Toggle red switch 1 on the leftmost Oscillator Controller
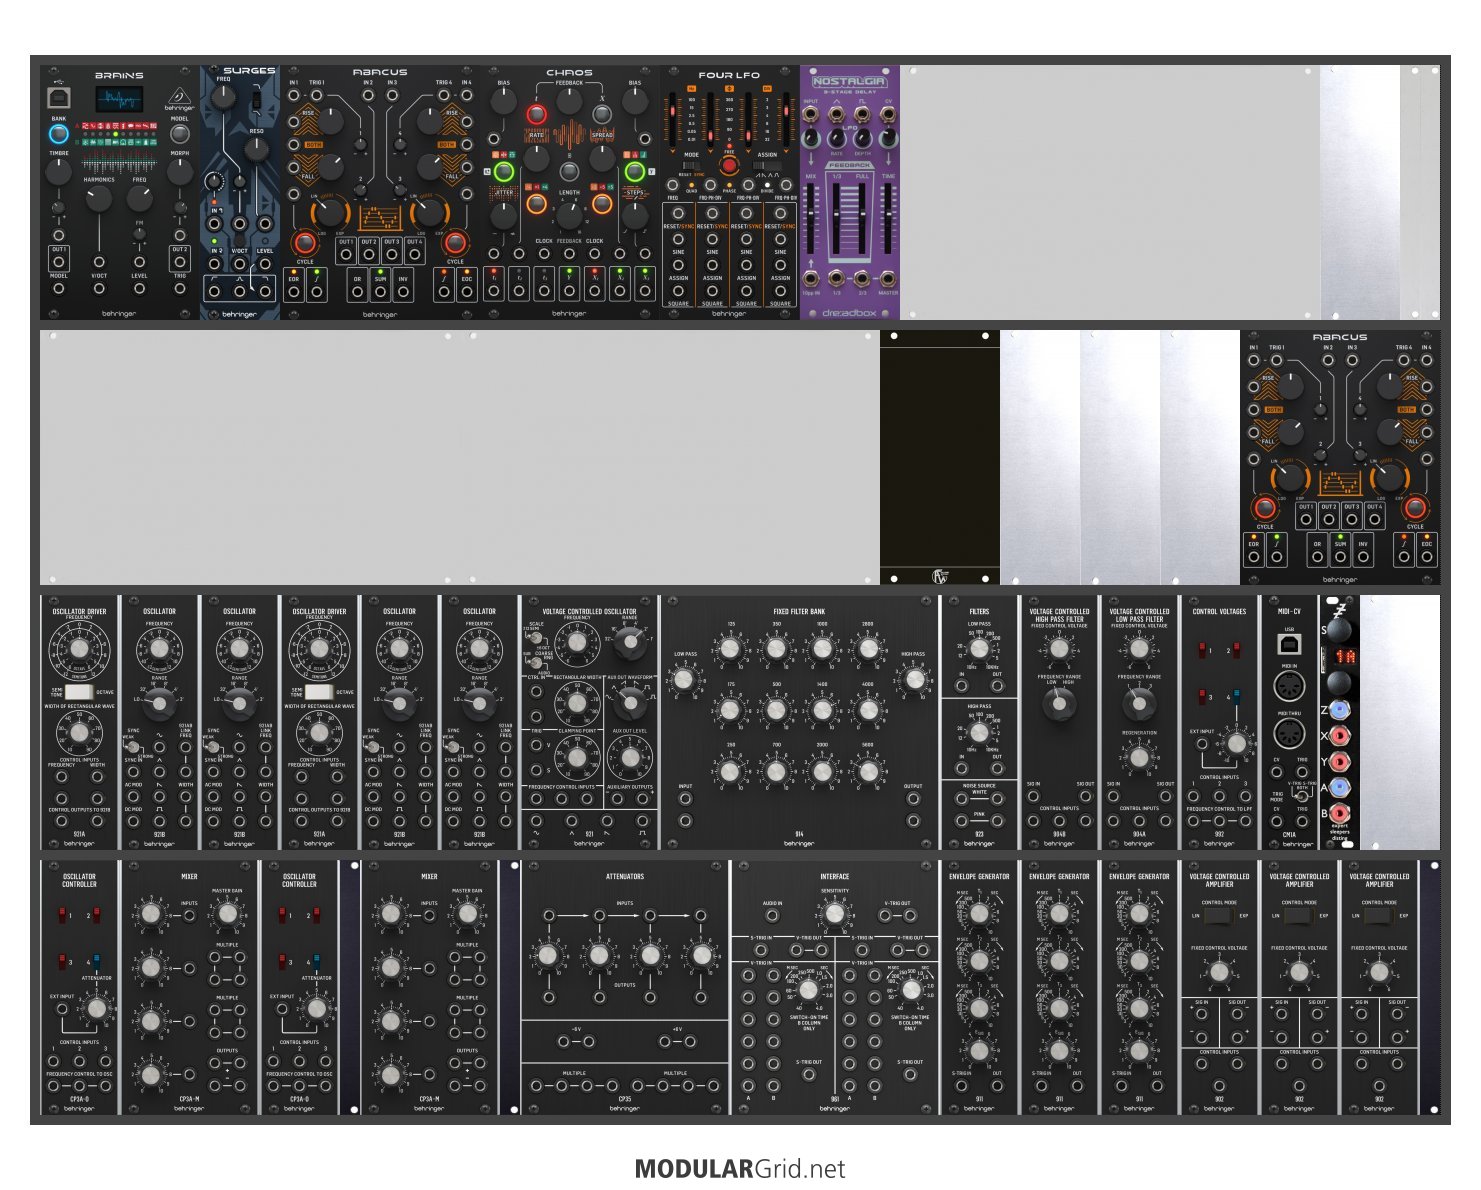This screenshot has width=1481, height=1190. click(x=62, y=915)
